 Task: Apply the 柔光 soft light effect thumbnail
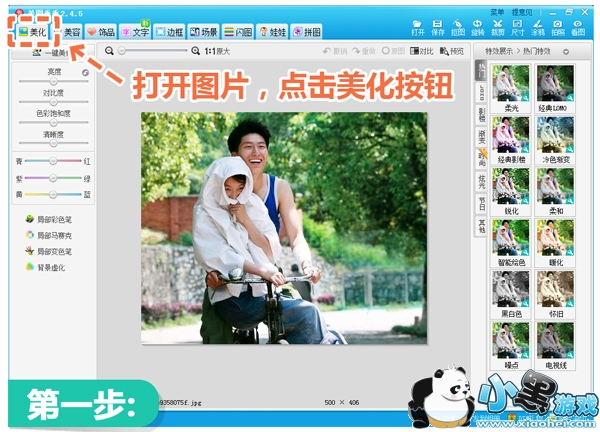click(511, 88)
